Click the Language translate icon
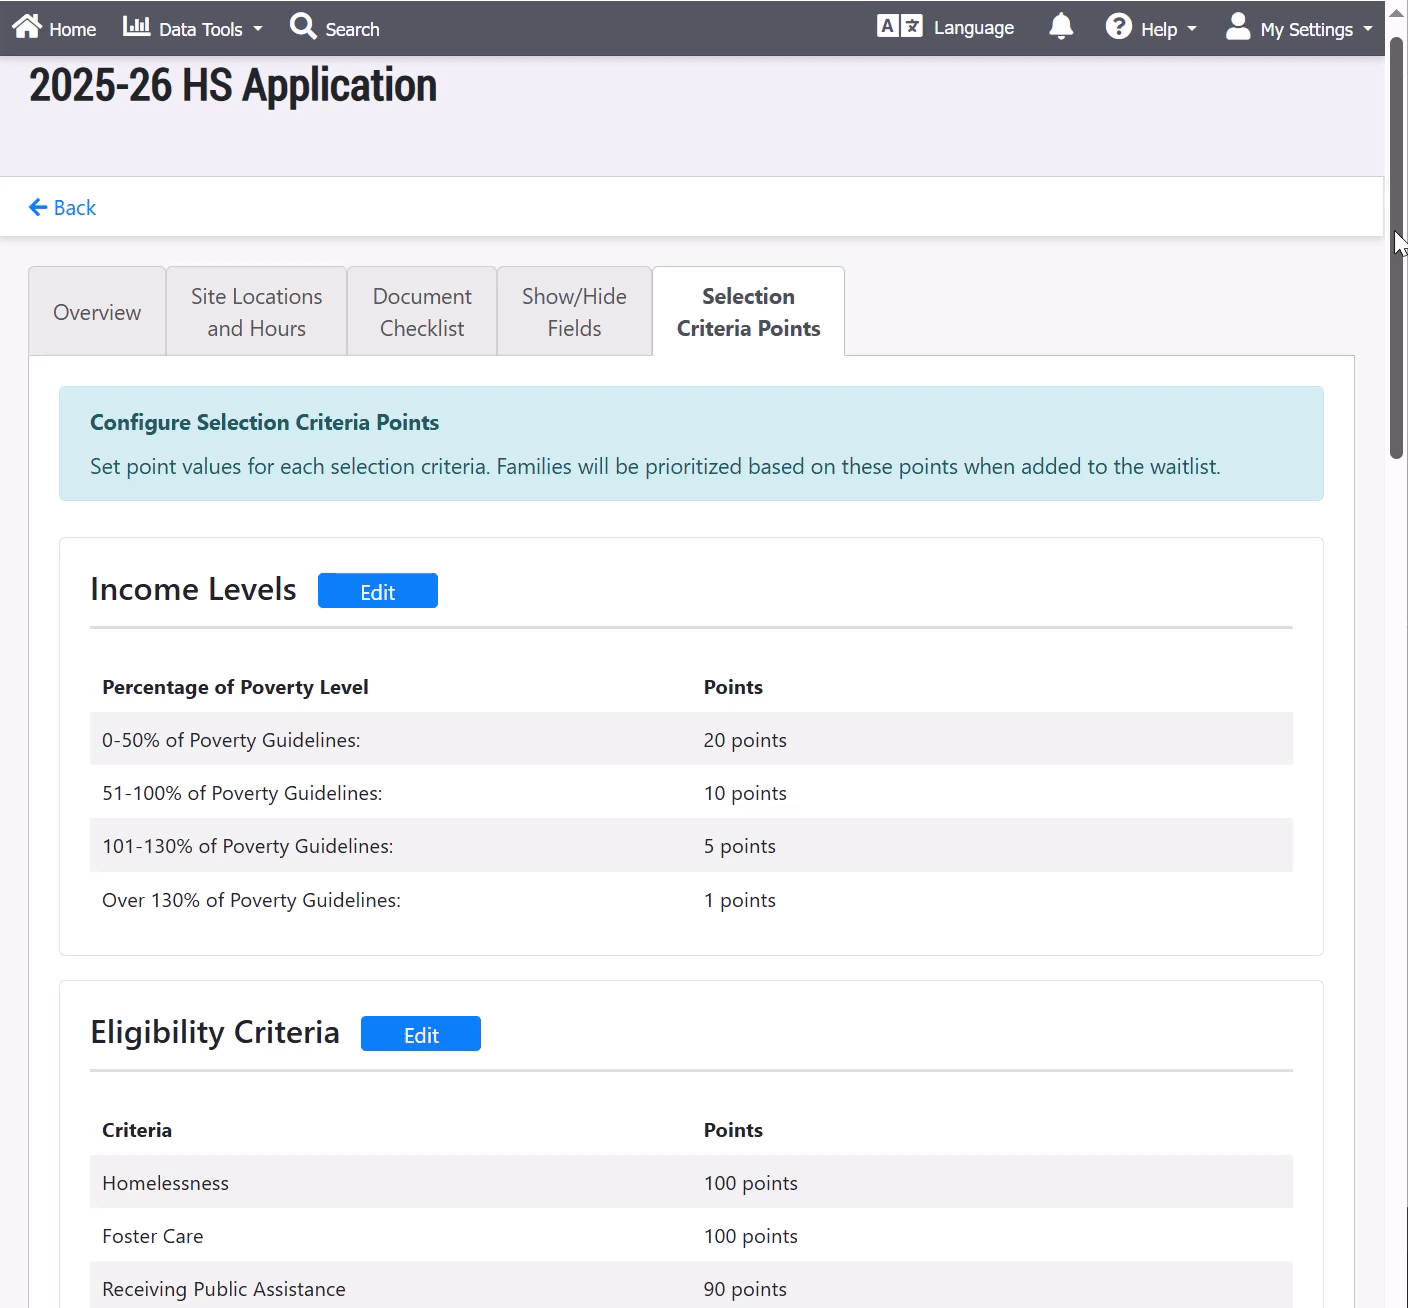The image size is (1408, 1308). point(899,26)
